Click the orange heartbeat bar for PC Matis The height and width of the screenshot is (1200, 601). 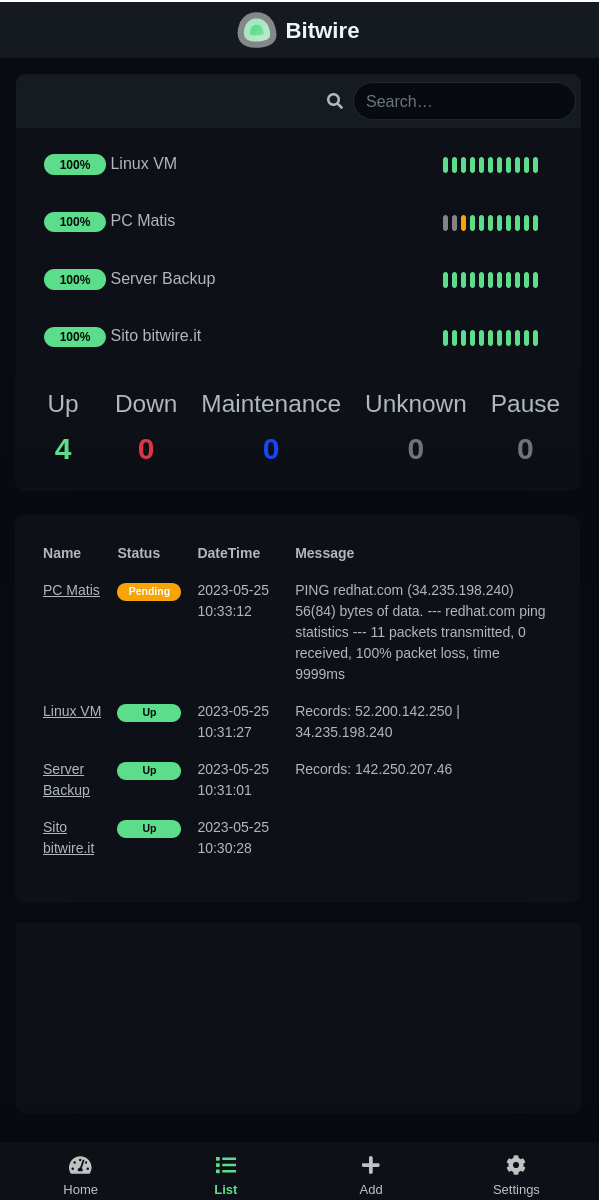click(x=463, y=223)
